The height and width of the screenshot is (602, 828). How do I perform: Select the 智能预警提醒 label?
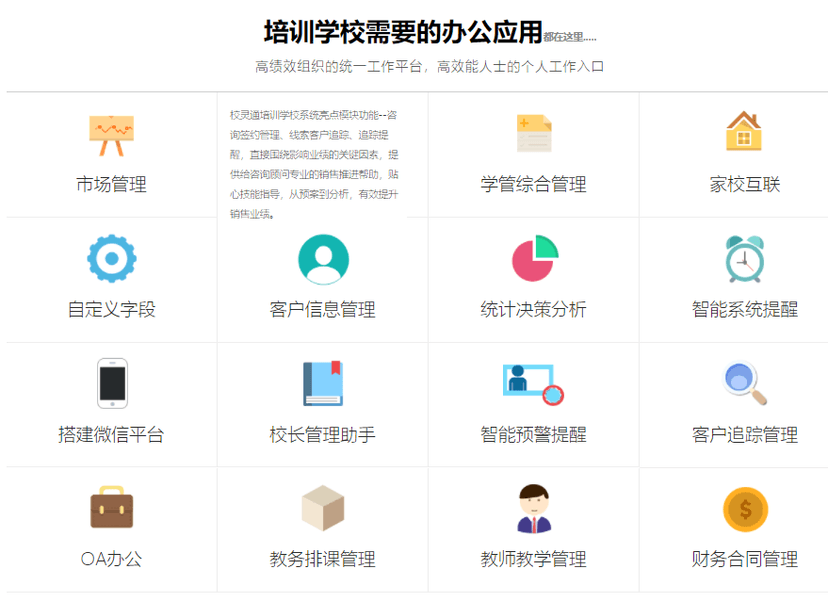[533, 435]
